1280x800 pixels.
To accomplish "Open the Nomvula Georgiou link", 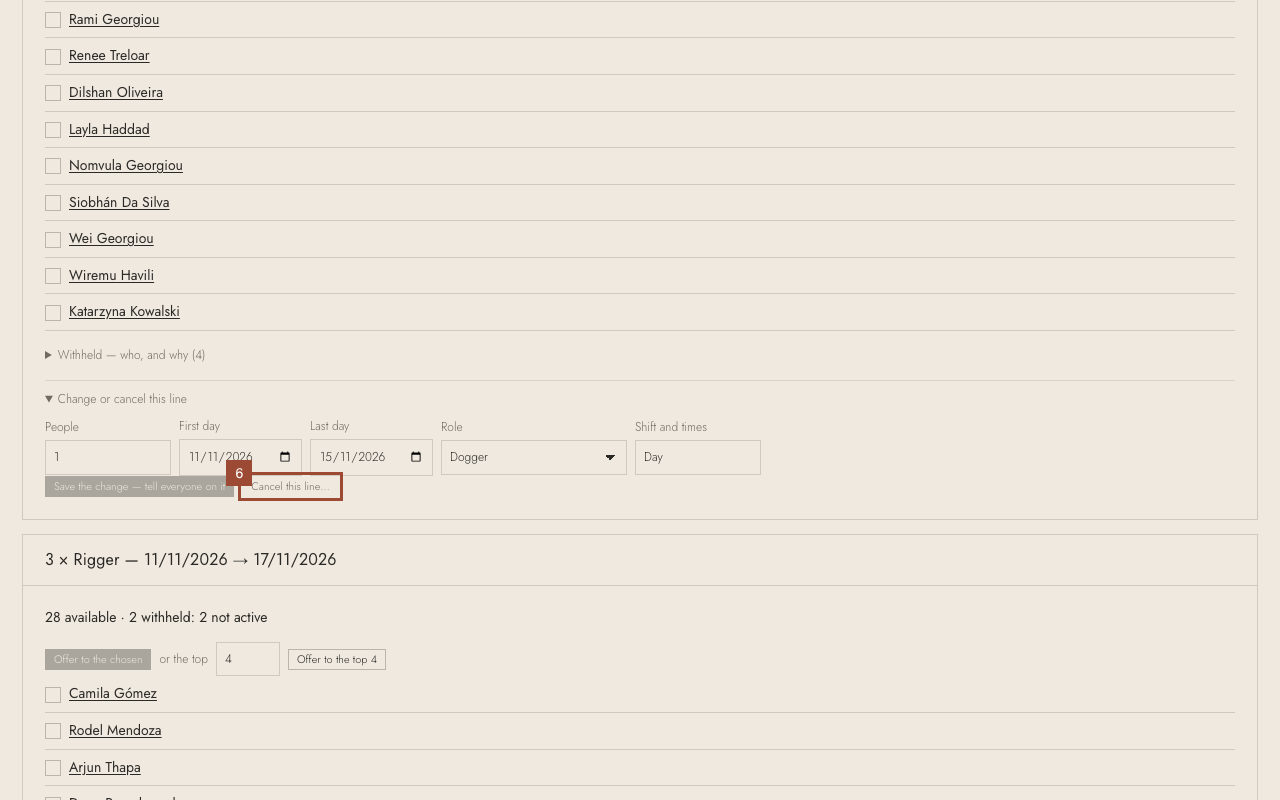I will point(126,165).
